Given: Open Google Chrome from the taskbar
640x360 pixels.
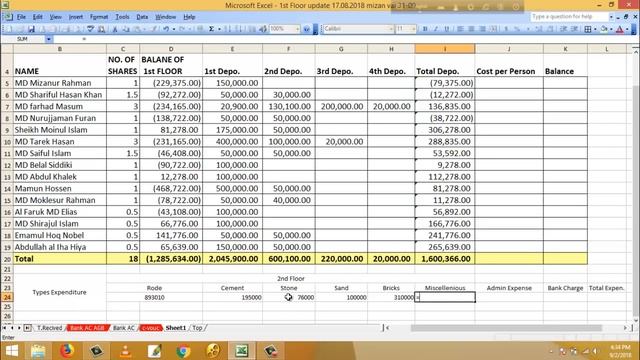Looking at the screenshot, I should click(183, 351).
